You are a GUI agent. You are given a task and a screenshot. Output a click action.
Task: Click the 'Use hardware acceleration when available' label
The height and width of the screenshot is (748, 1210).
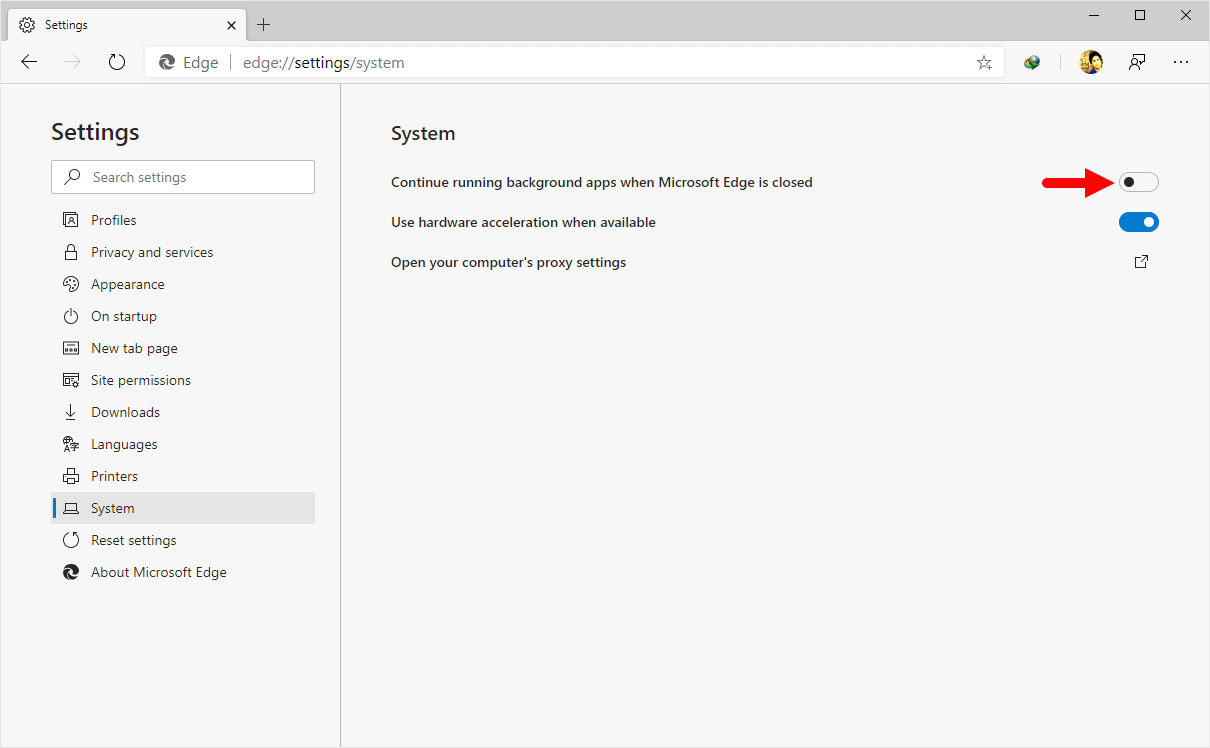pos(523,222)
